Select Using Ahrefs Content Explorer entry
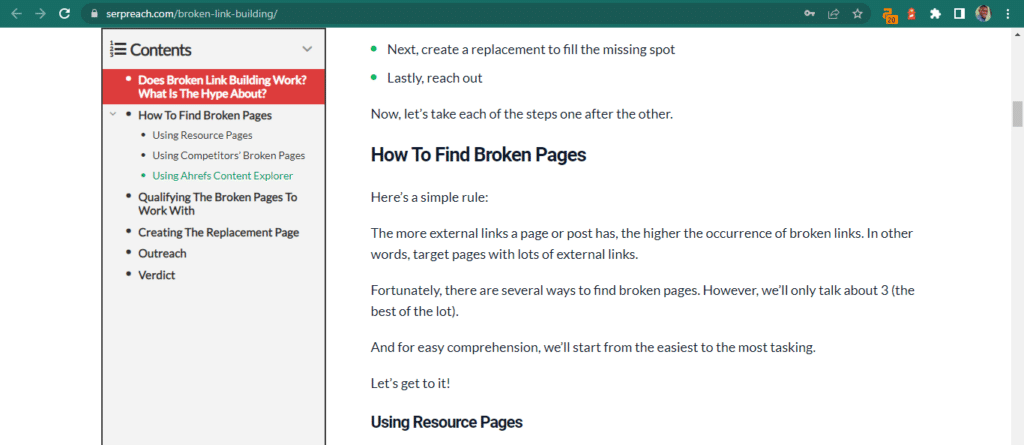Screen dimensions: 1024x445 tap(223, 176)
